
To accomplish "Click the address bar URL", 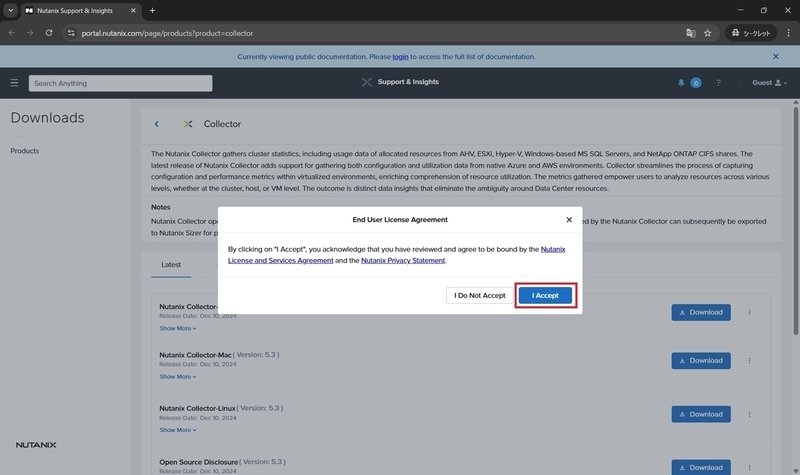I will (x=167, y=33).
